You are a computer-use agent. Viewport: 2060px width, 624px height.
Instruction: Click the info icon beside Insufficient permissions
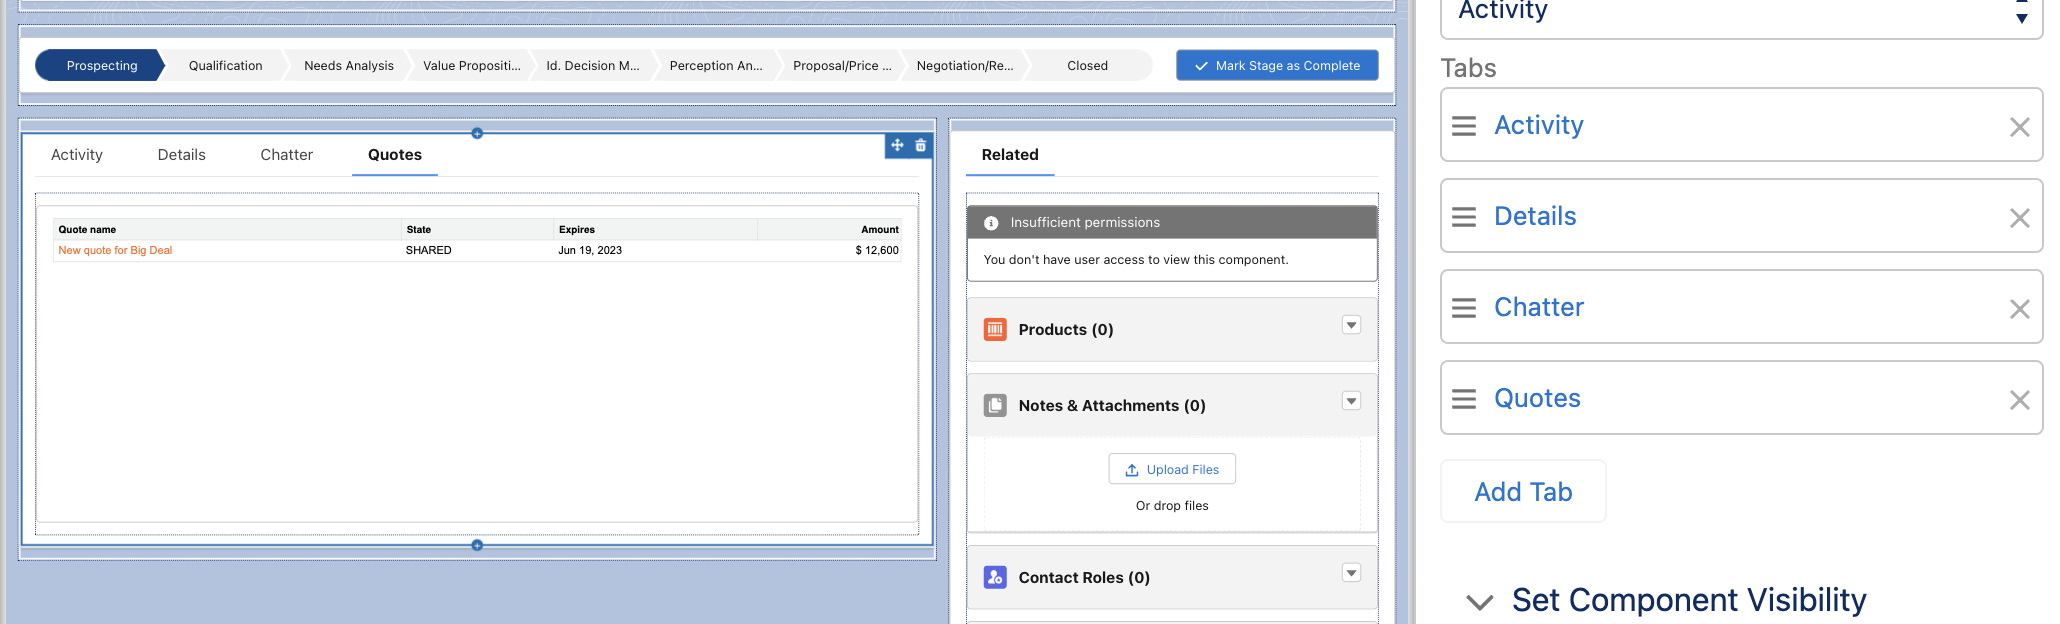(x=991, y=223)
